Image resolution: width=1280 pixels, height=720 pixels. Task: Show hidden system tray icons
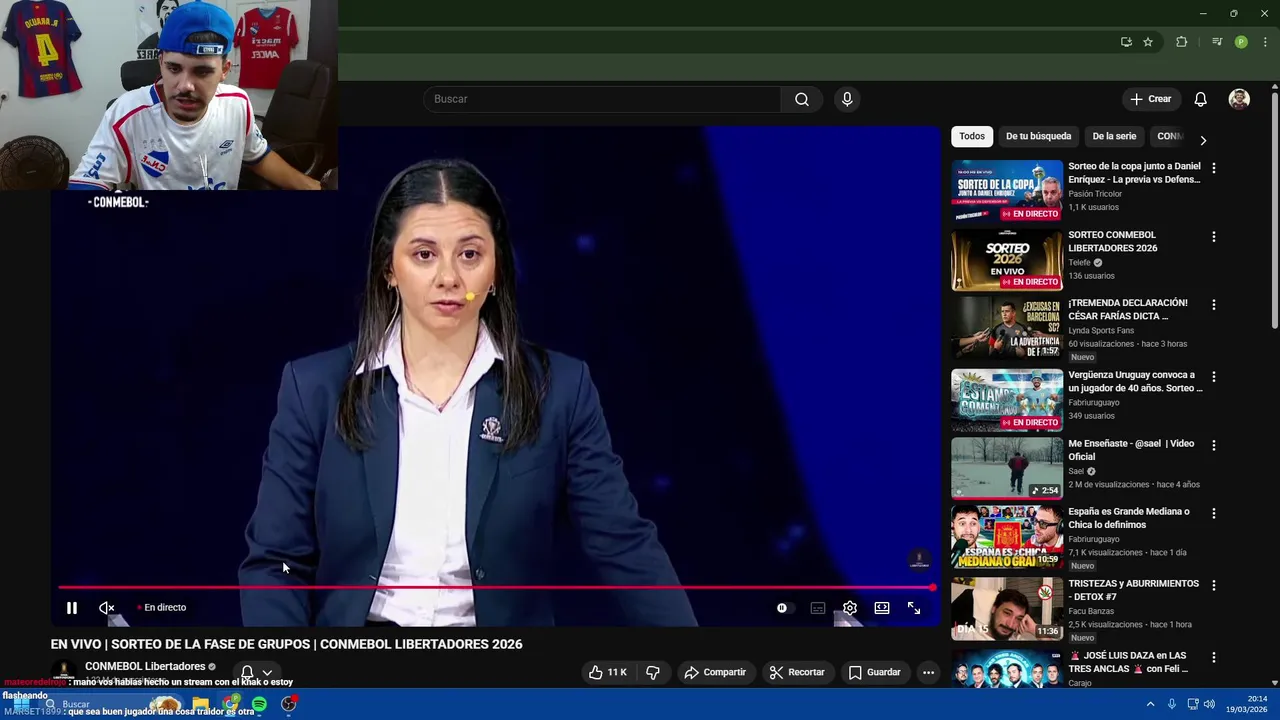tap(1150, 704)
